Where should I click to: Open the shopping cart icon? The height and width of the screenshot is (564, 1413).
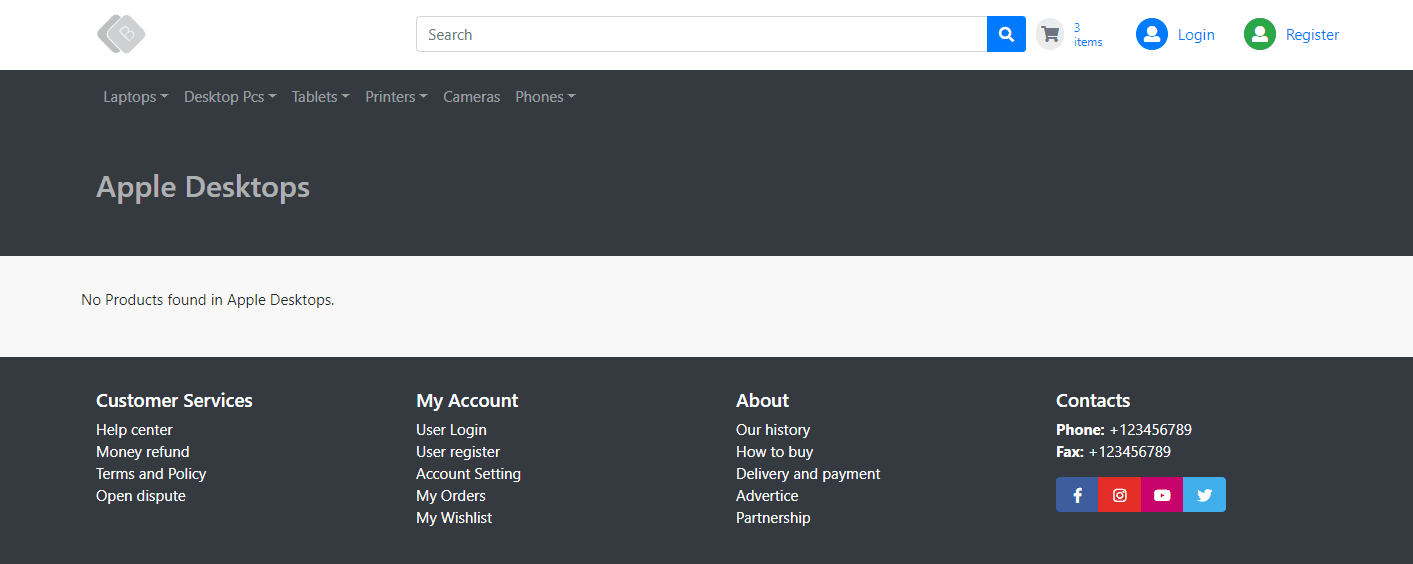click(x=1050, y=34)
